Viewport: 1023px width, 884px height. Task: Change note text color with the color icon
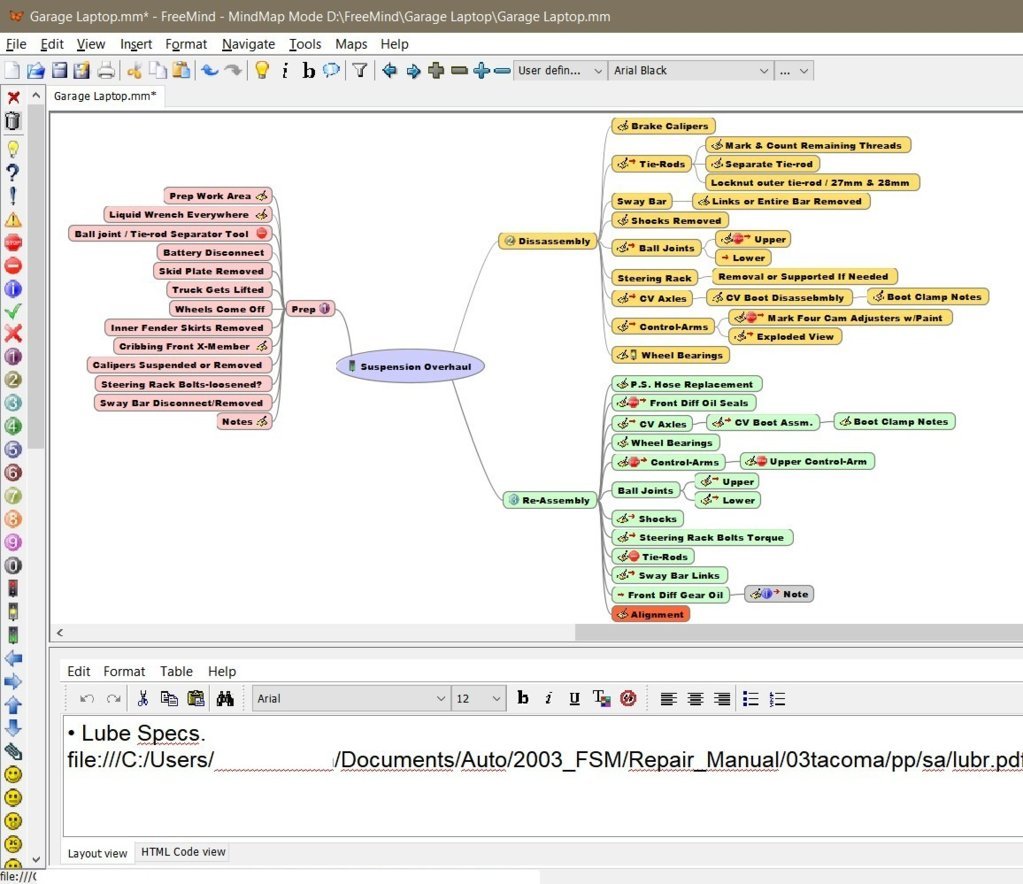[601, 699]
